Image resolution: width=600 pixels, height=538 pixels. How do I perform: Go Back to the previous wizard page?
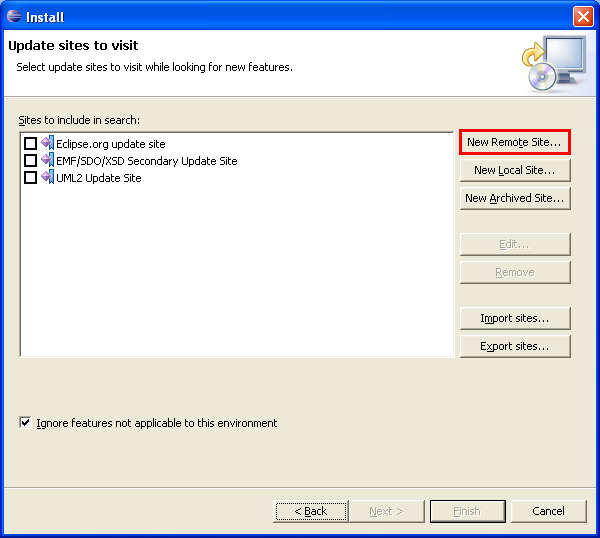pyautogui.click(x=311, y=511)
